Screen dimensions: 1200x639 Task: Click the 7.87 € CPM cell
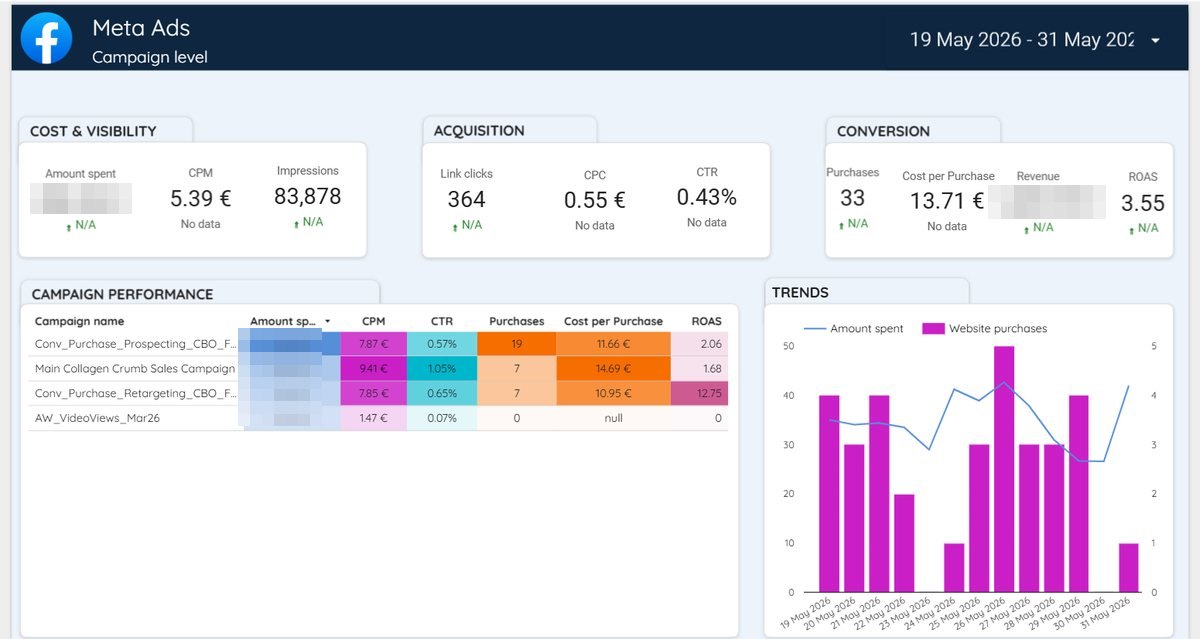coord(374,344)
